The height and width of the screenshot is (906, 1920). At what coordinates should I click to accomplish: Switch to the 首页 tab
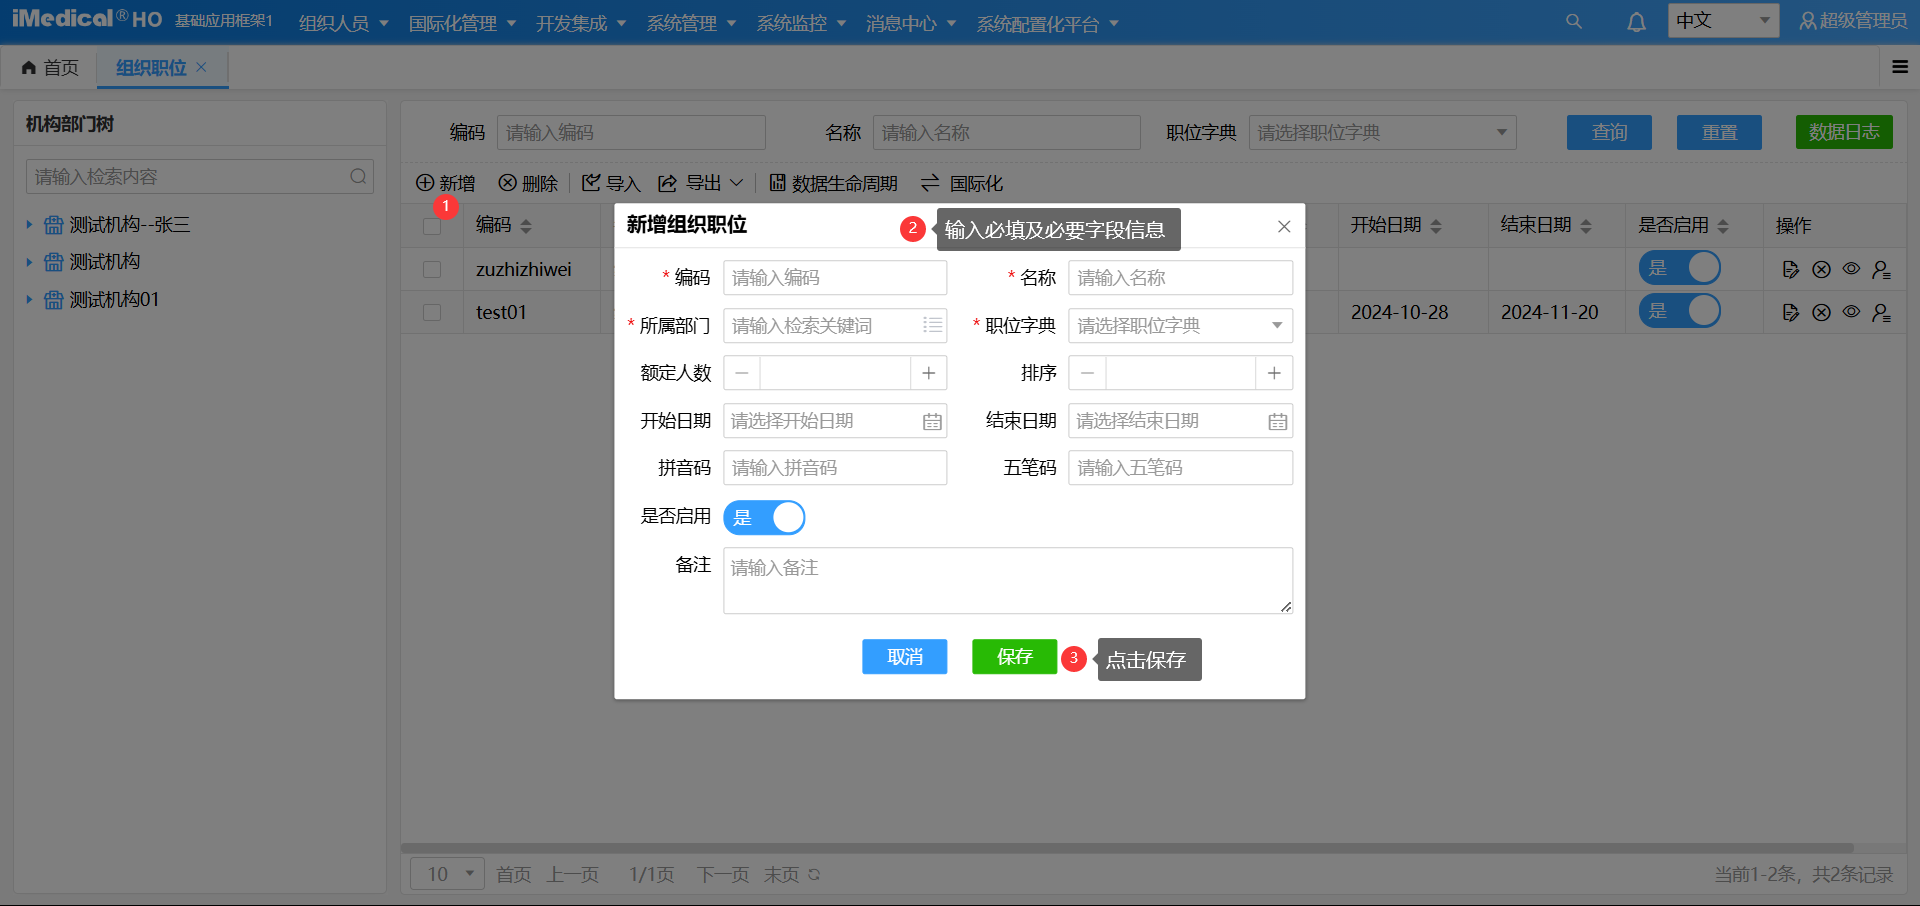[50, 68]
